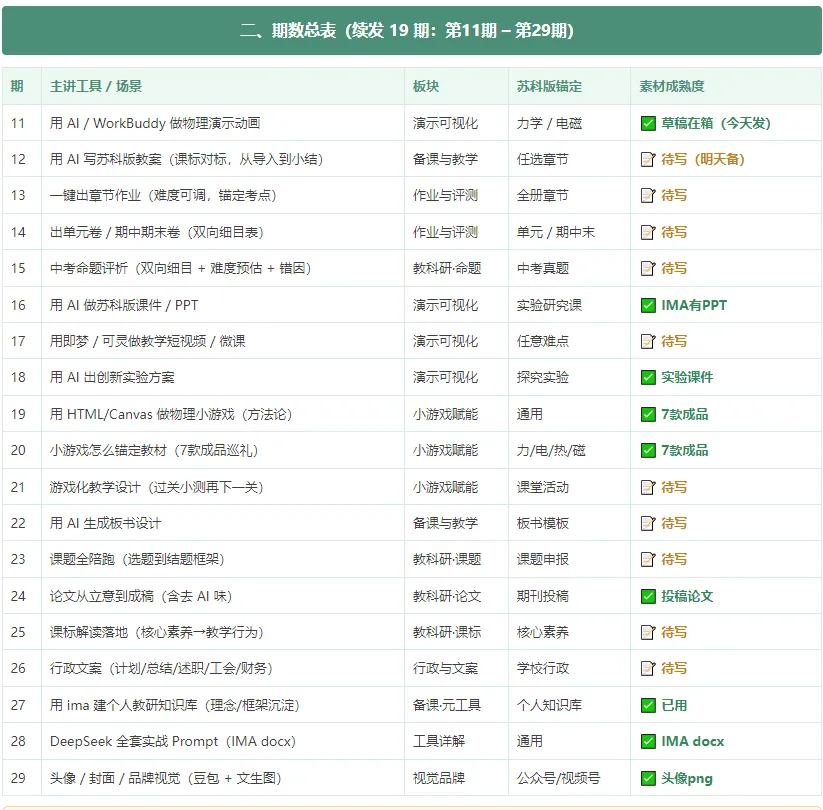Click the 全册章节 cell
The image size is (823, 810).
(x=569, y=196)
